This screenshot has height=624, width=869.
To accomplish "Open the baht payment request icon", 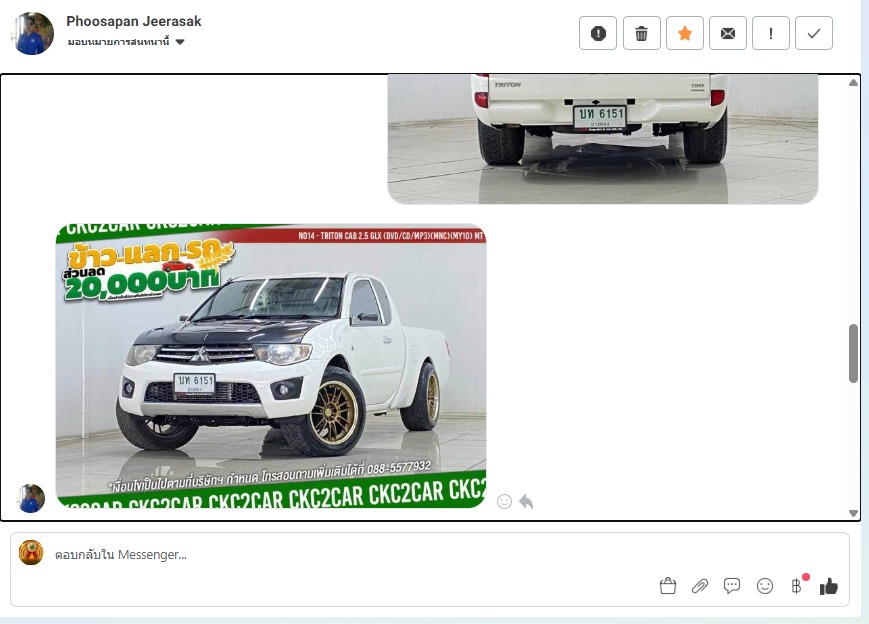I will [x=797, y=586].
